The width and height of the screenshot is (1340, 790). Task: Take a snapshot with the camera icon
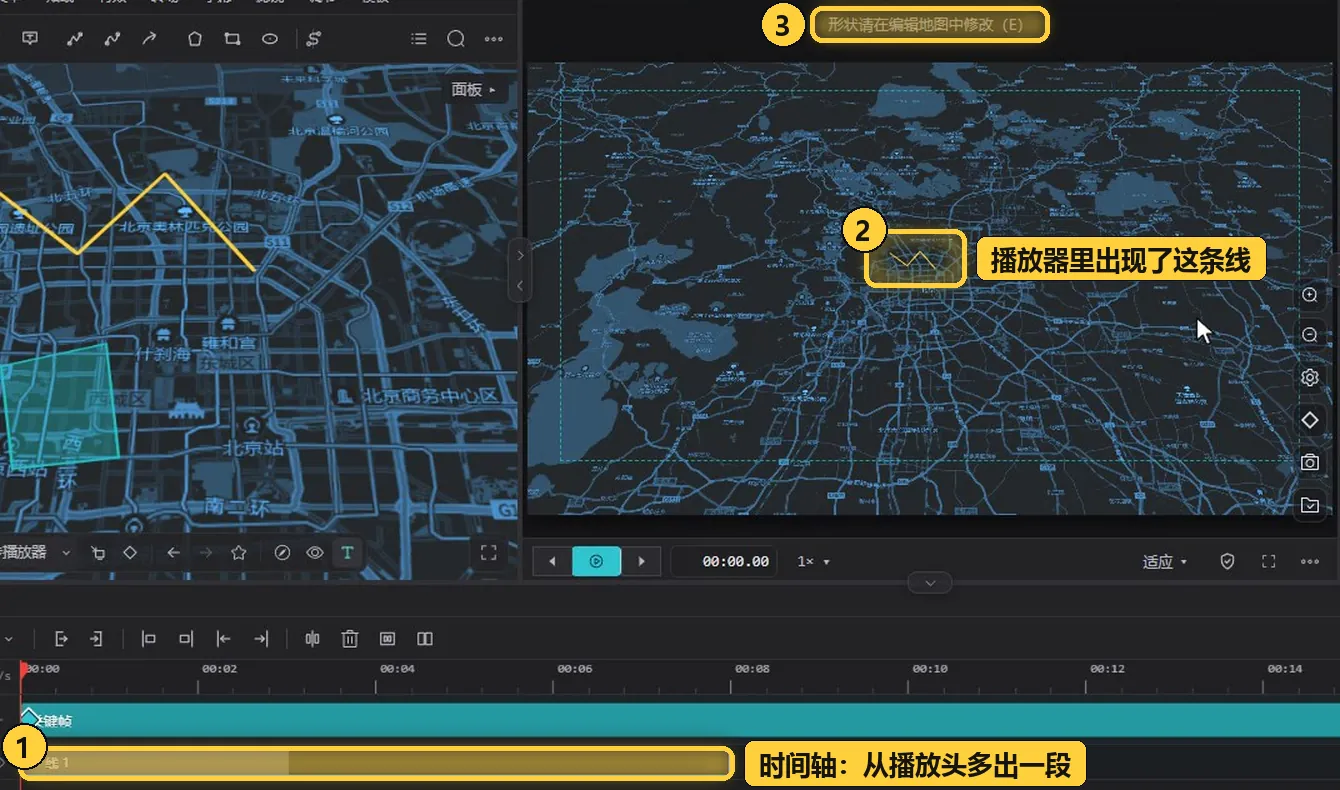point(1310,463)
